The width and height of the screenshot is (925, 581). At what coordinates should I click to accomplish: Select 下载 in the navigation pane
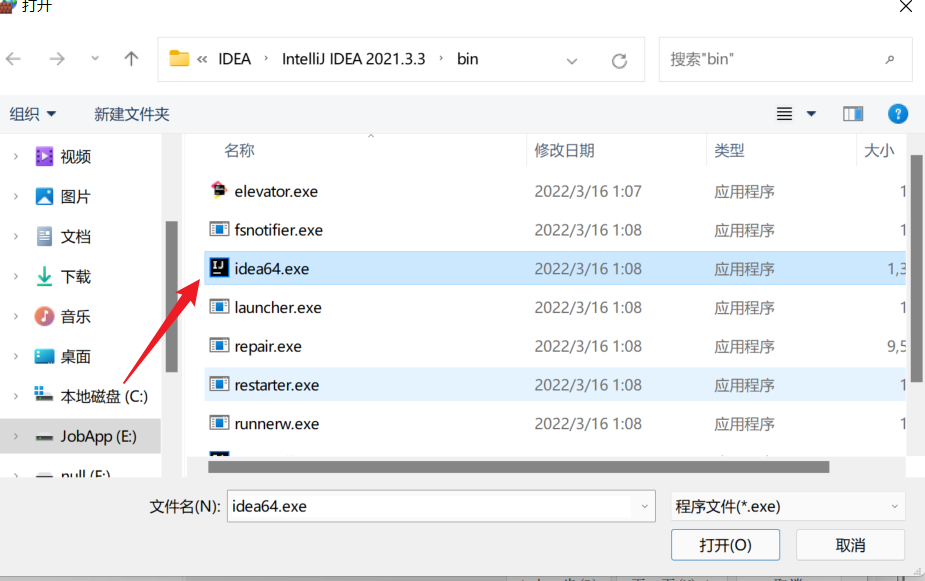pos(76,277)
